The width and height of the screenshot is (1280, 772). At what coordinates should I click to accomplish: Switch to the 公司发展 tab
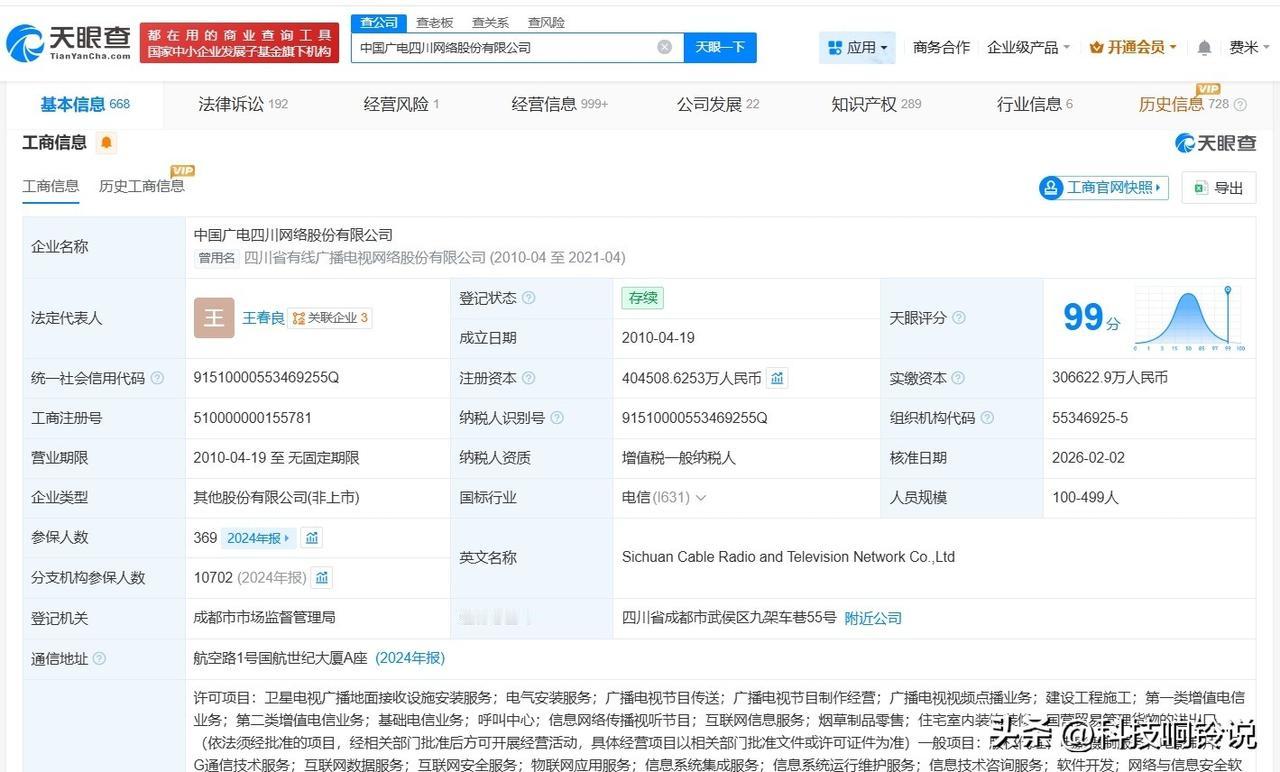(718, 104)
